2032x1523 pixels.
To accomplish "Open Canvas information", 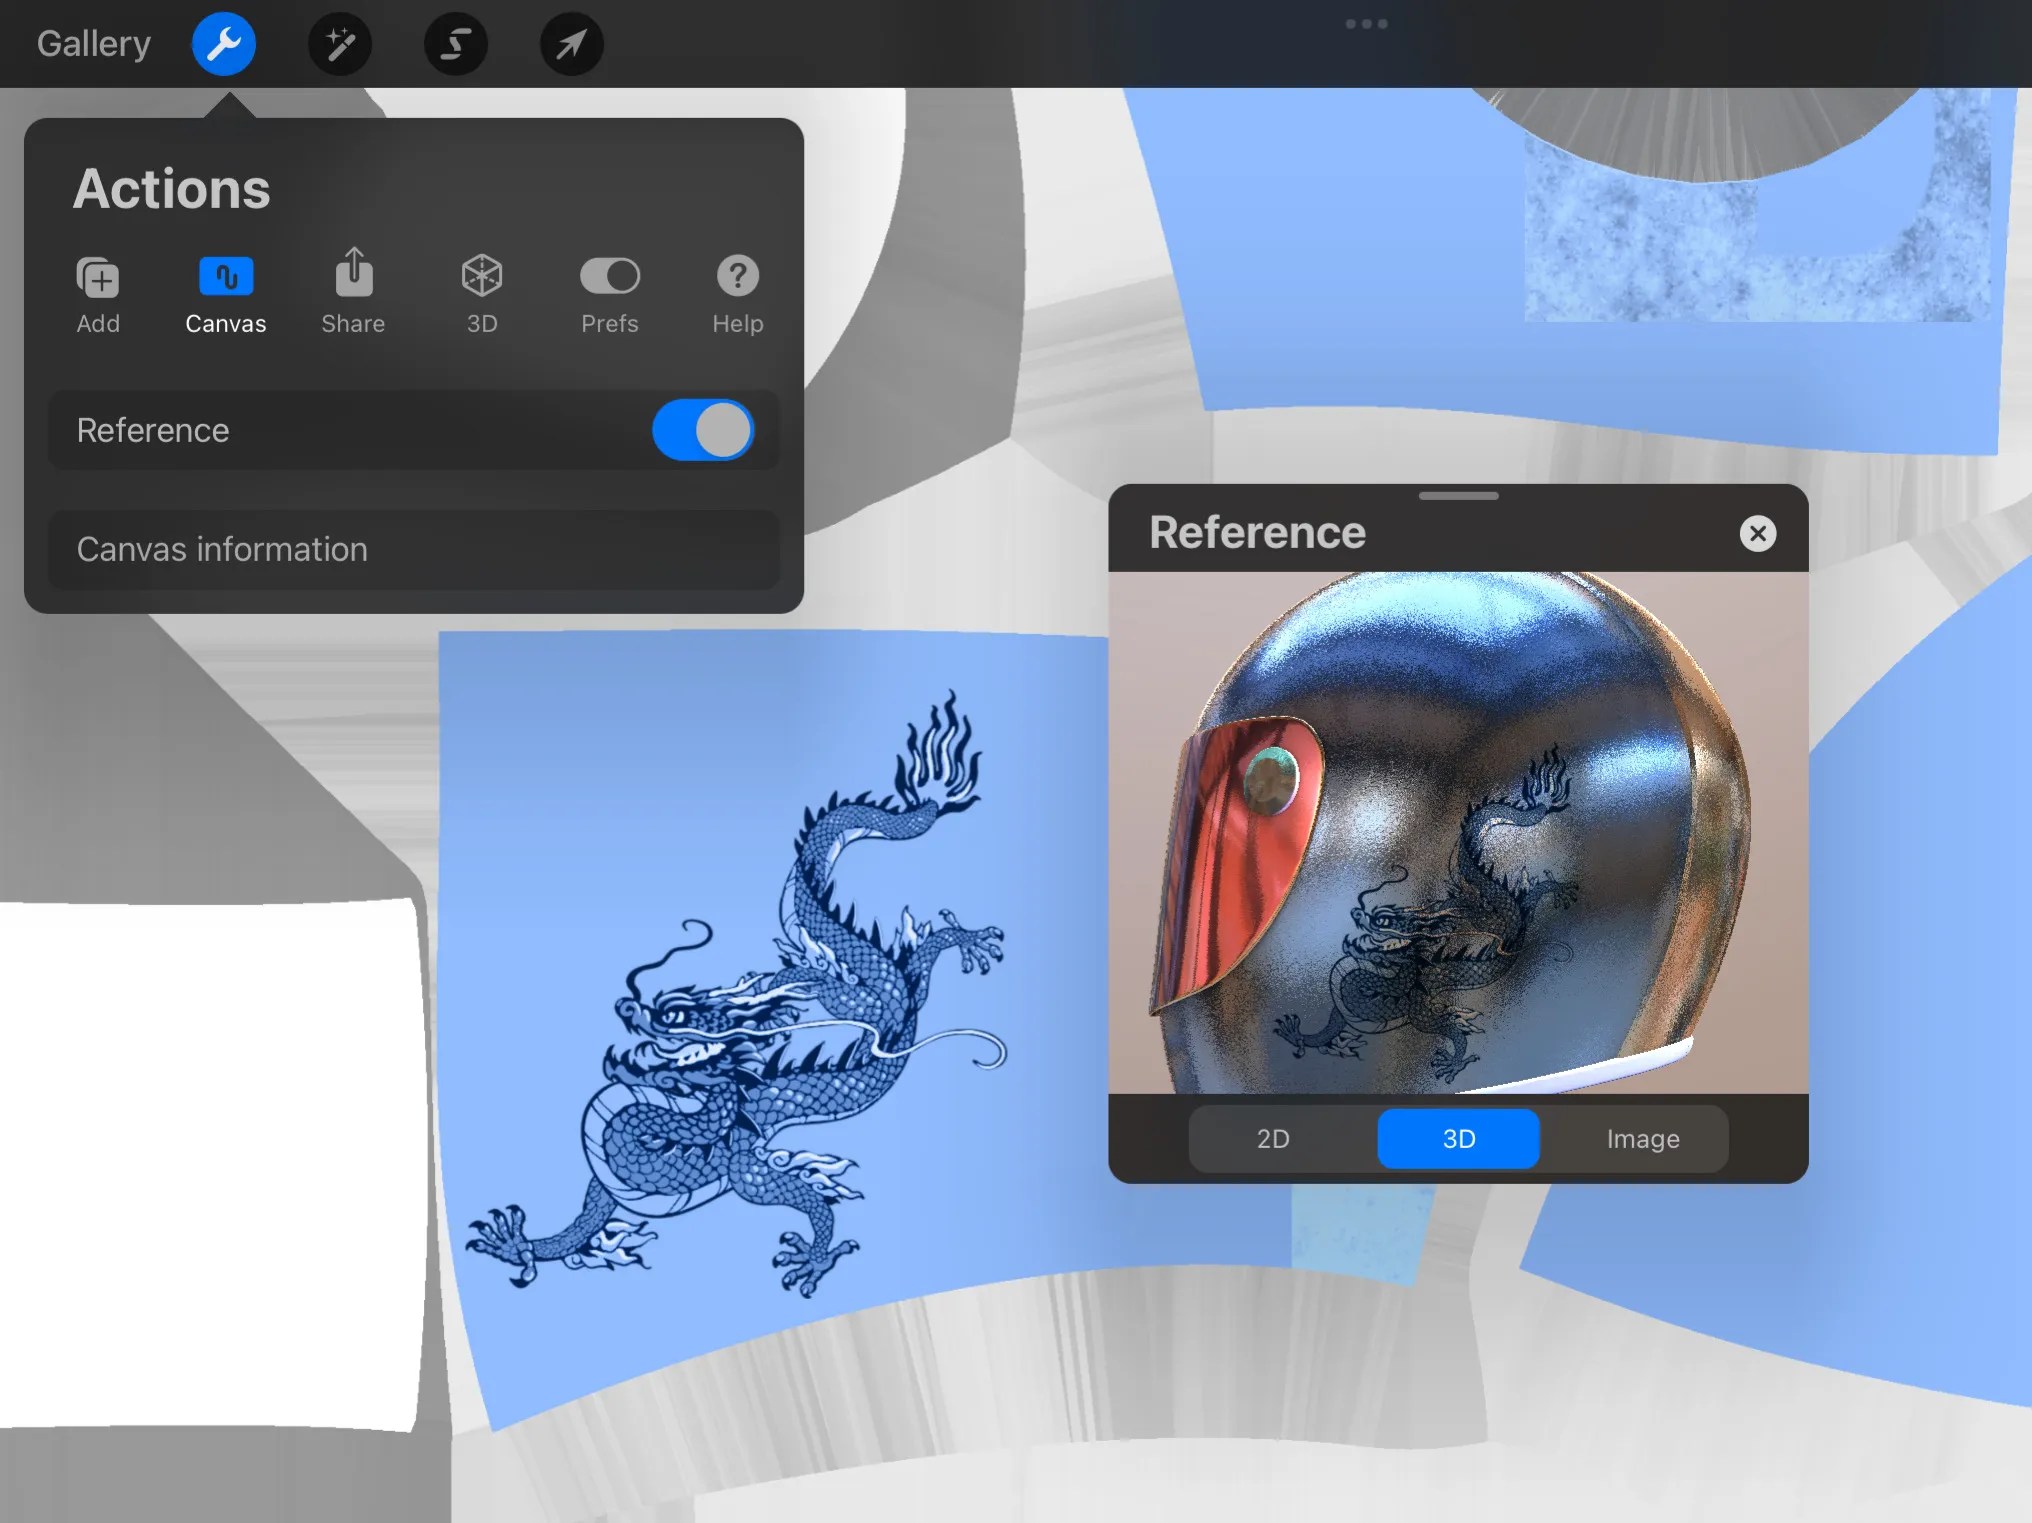I will 413,550.
